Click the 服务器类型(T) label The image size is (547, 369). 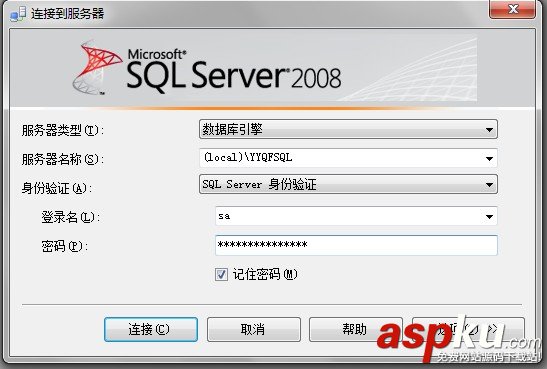pos(62,130)
